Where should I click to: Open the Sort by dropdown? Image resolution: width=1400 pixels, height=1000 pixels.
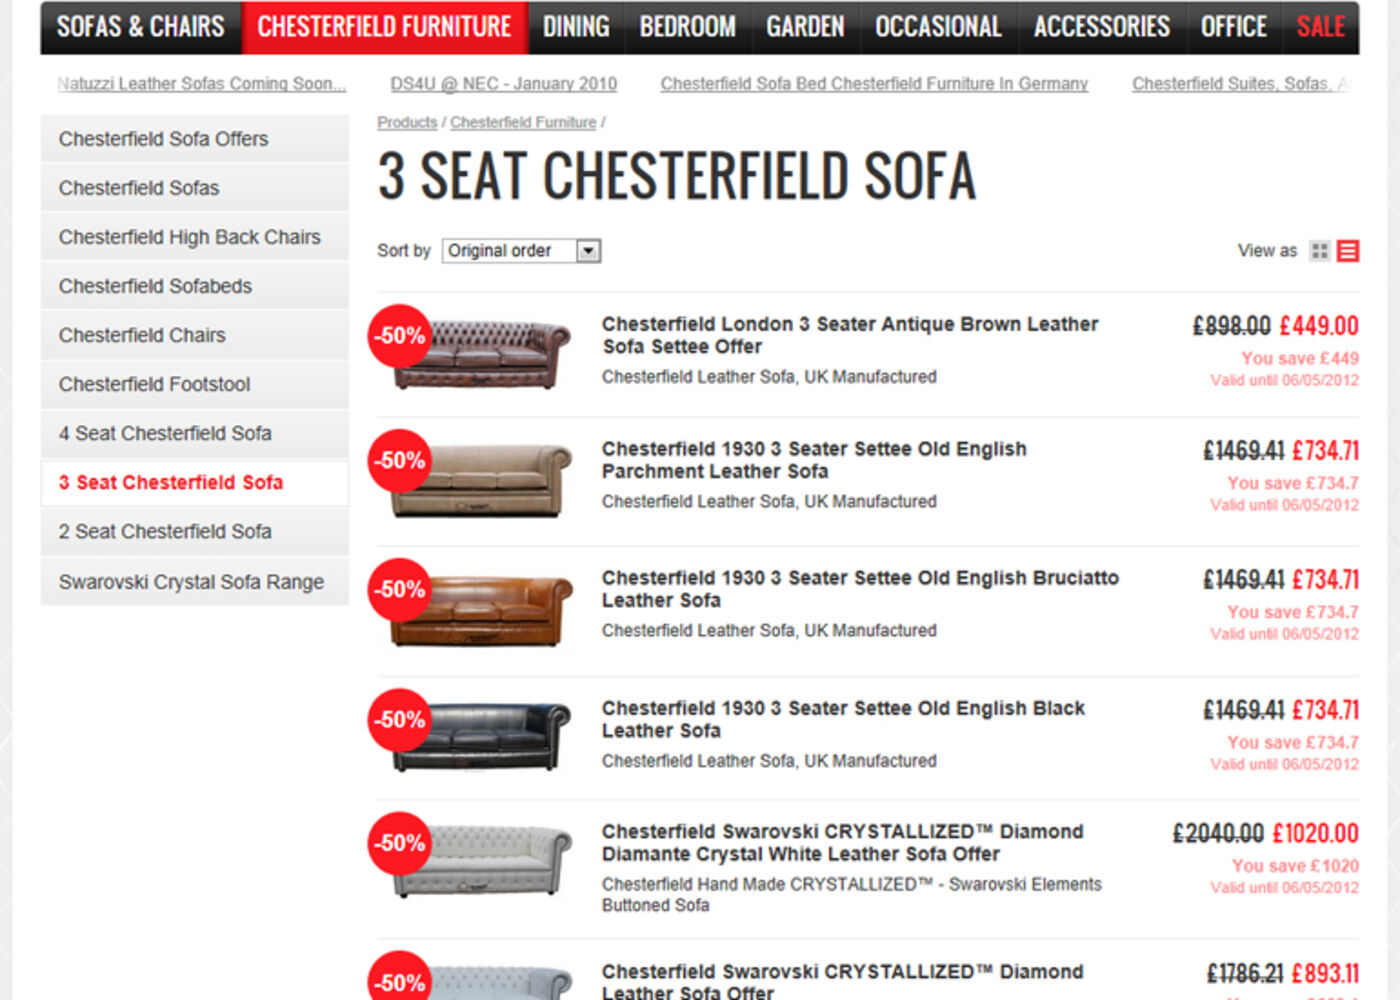pos(521,251)
